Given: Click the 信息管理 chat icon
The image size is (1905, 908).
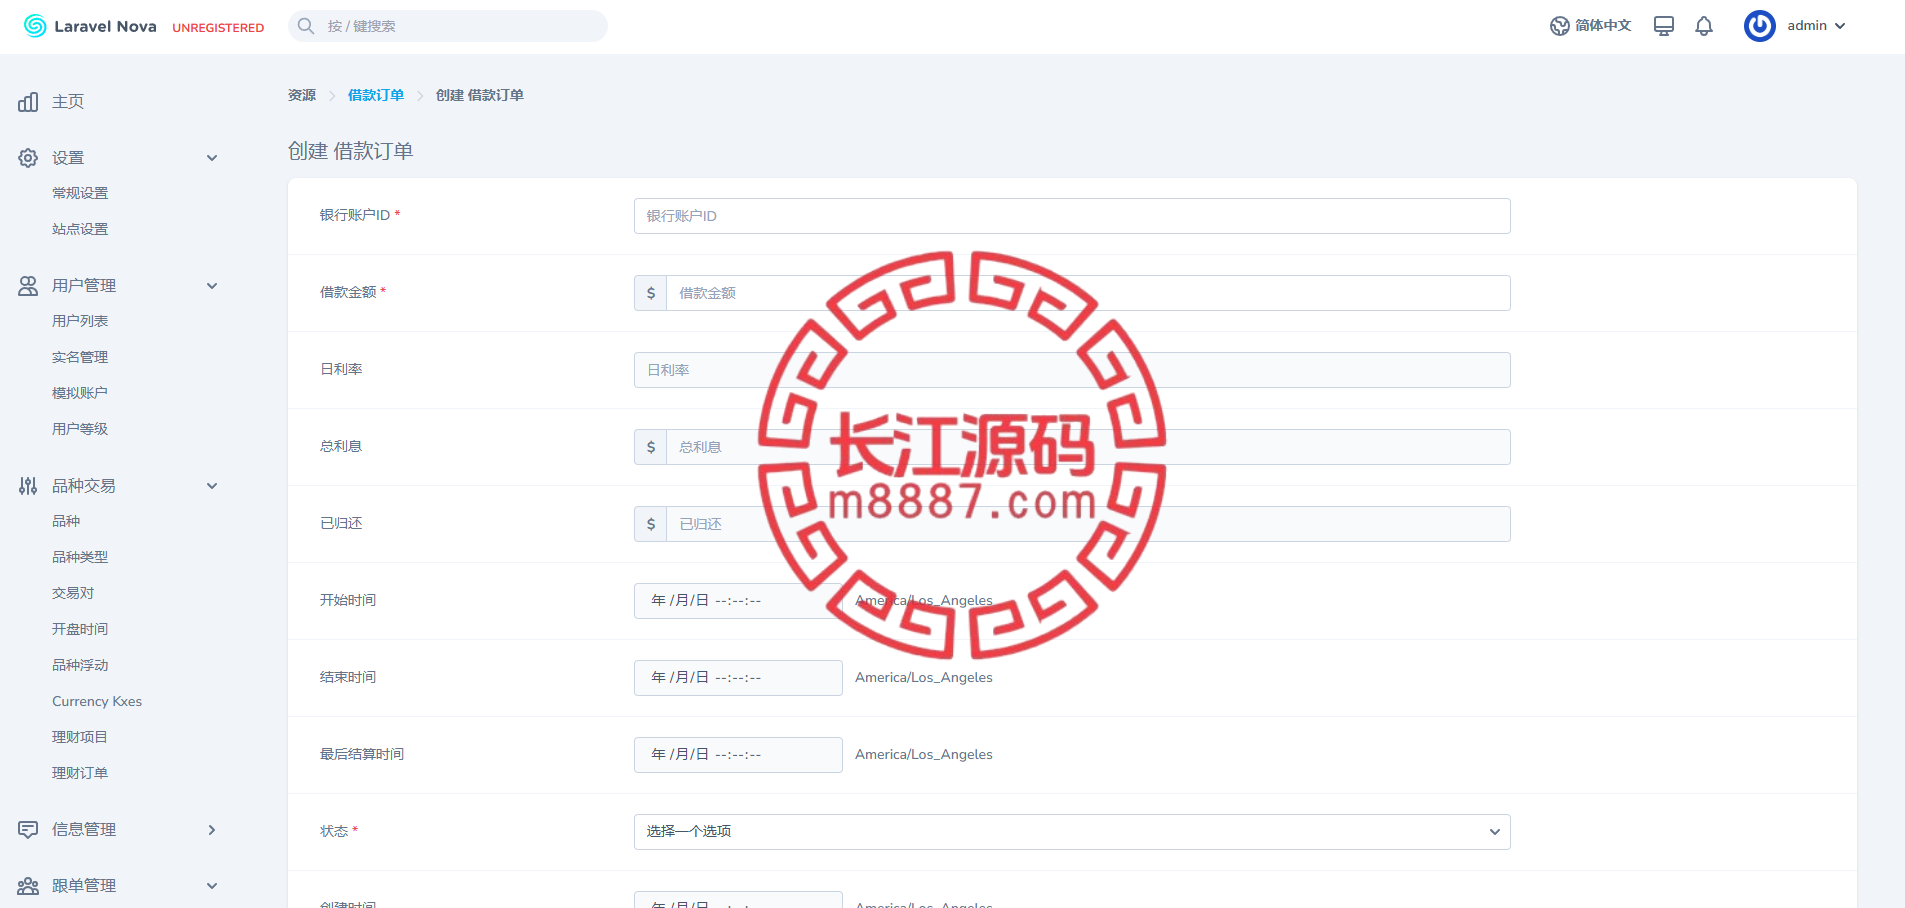Looking at the screenshot, I should (x=28, y=830).
